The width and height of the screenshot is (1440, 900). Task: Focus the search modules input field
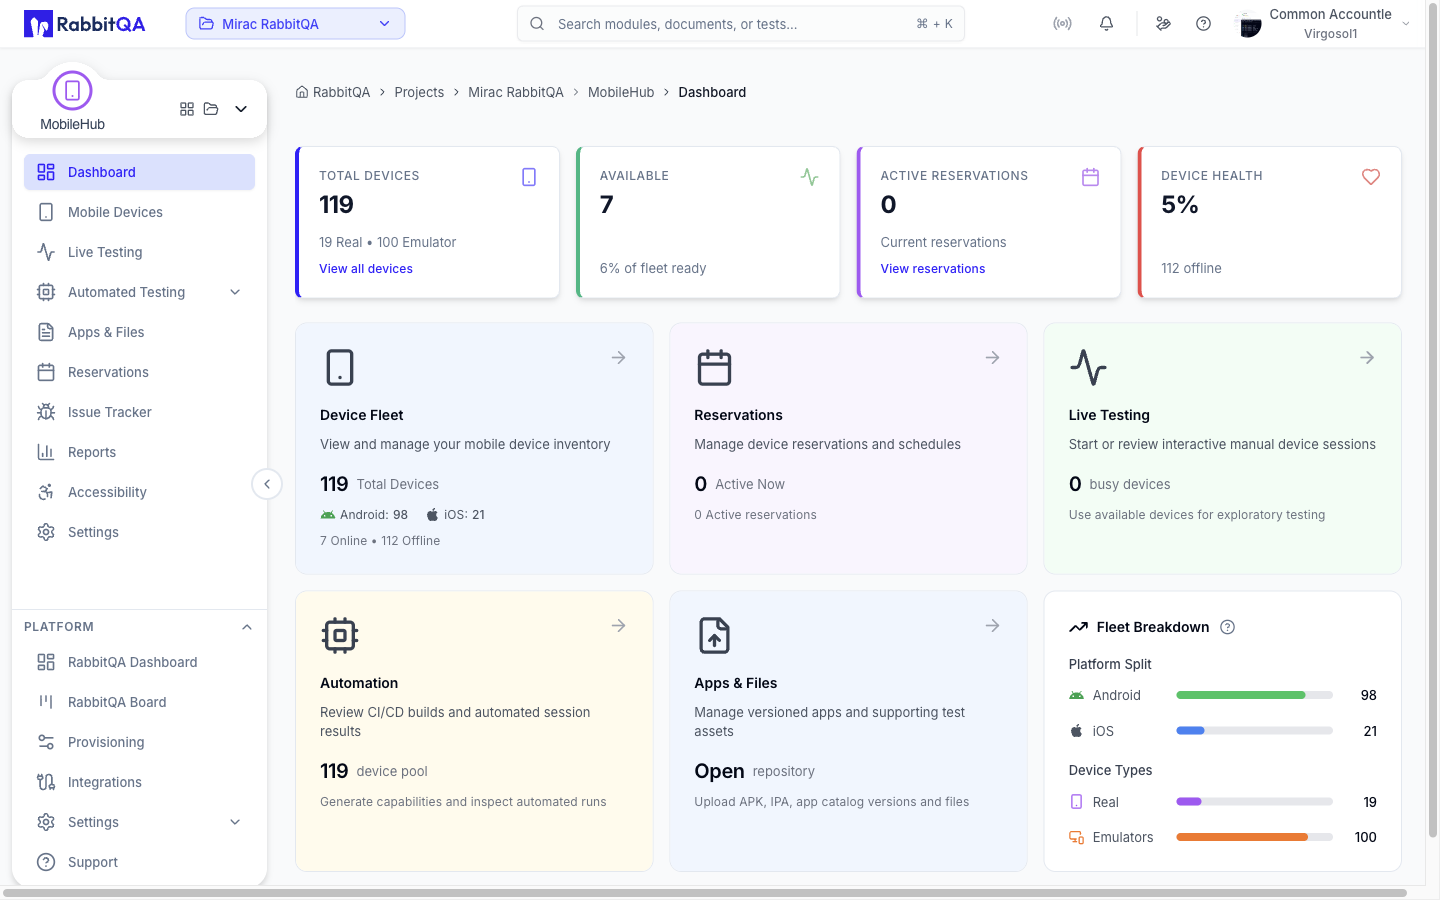741,24
